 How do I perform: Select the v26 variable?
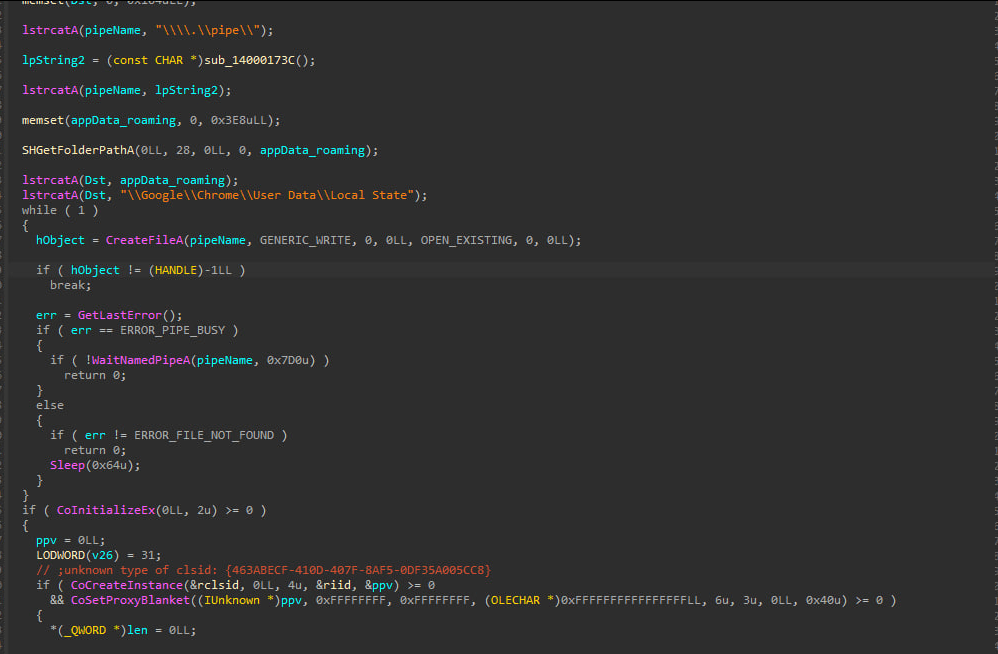(x=102, y=555)
